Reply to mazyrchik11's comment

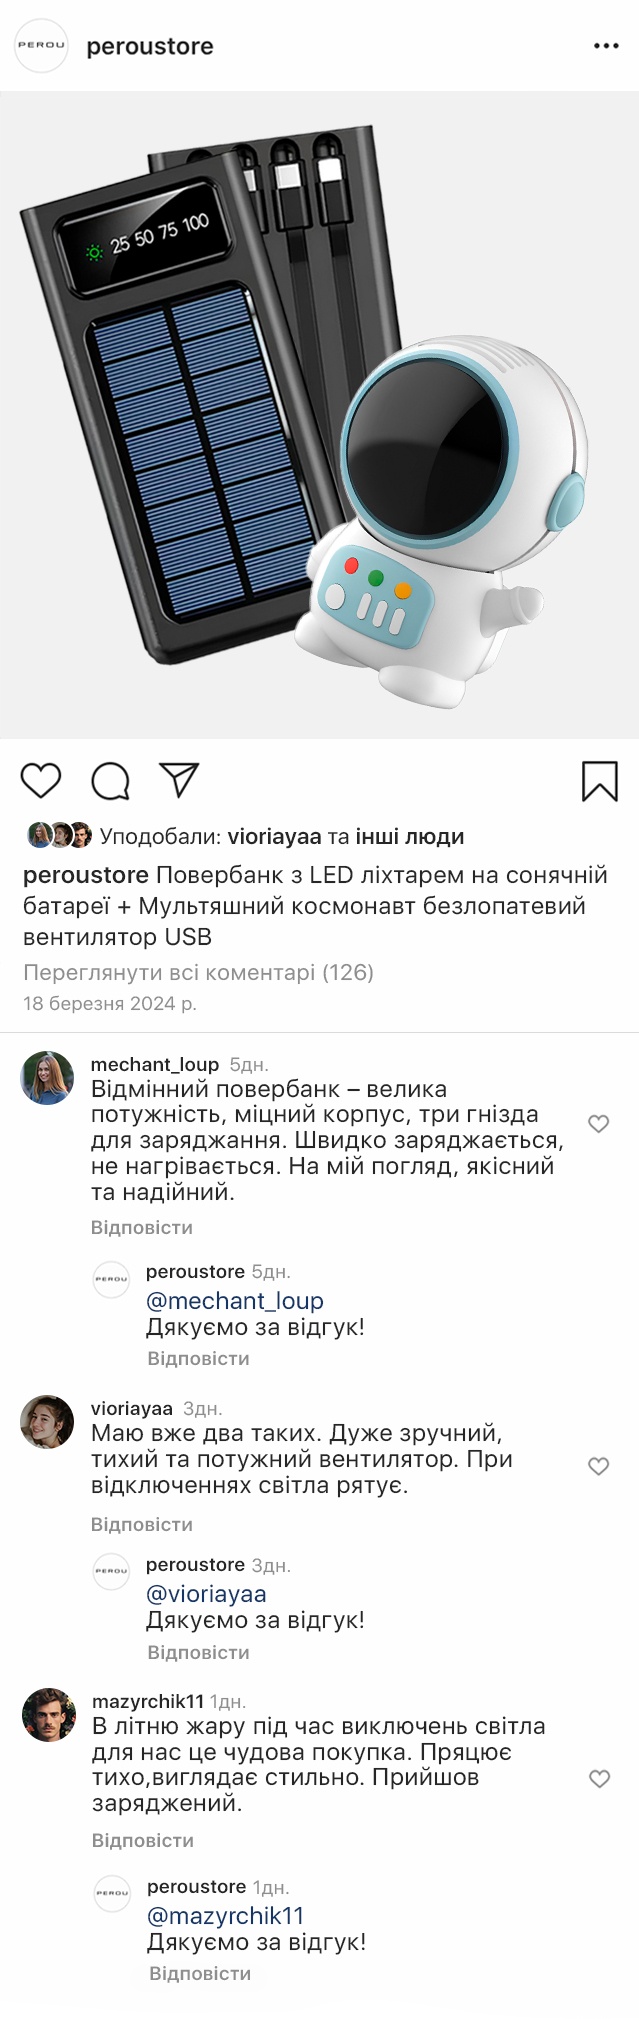tap(143, 1840)
